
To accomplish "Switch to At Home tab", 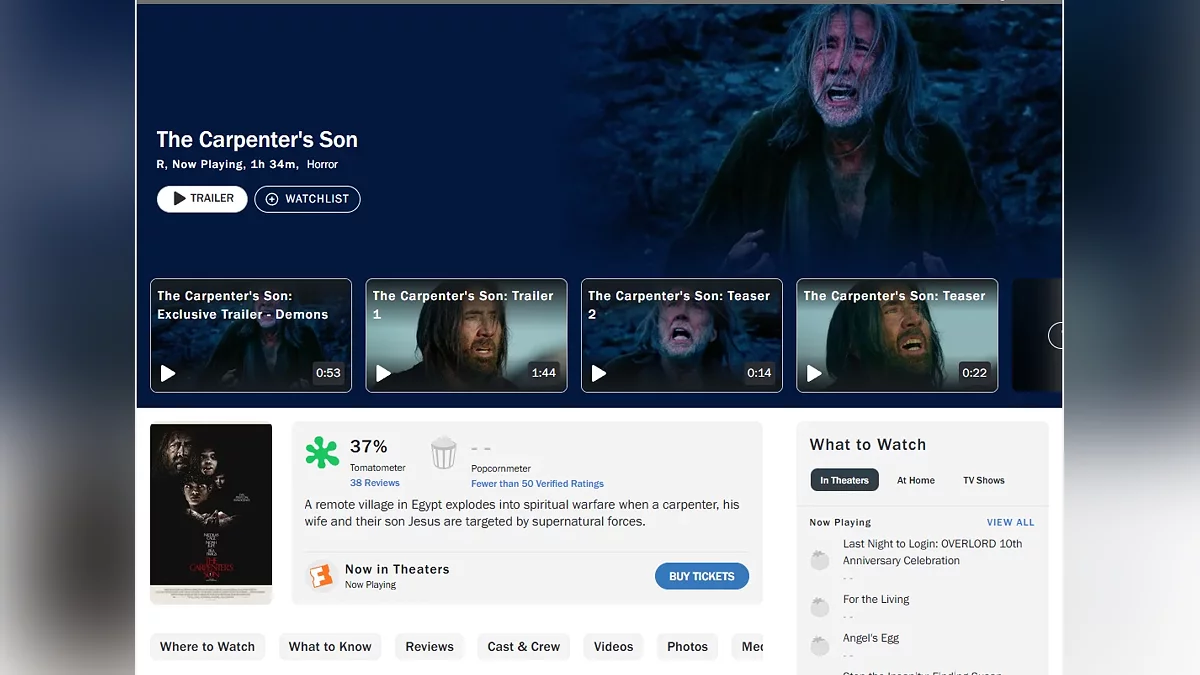I will [916, 480].
